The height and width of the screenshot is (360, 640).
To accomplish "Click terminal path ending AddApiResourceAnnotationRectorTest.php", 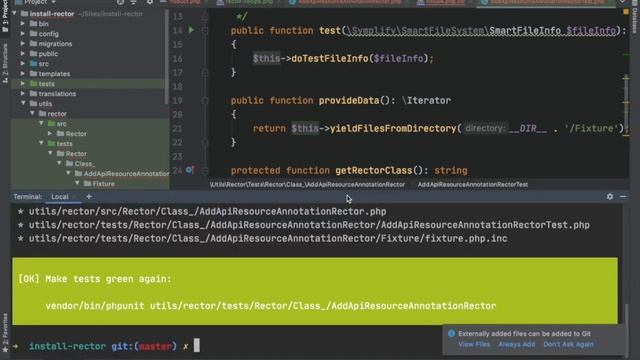I will [x=309, y=225].
